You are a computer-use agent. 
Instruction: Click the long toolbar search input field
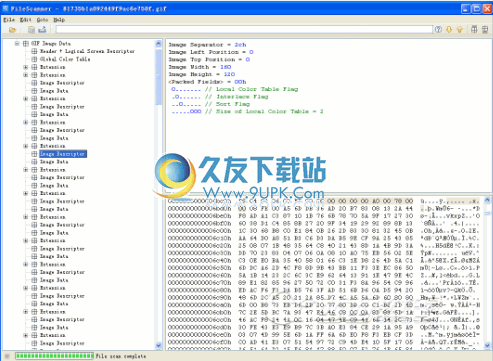point(244,30)
